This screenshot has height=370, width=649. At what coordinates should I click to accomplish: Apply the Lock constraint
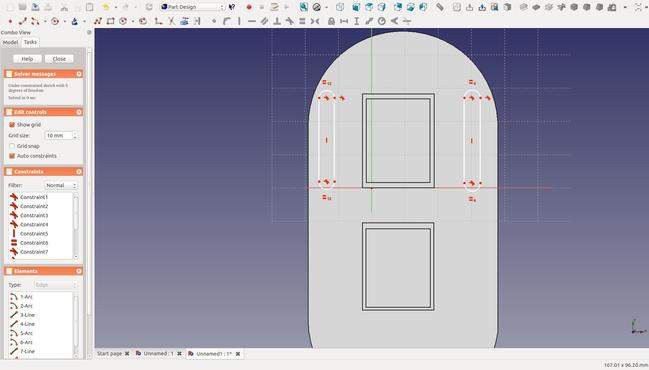[331, 21]
